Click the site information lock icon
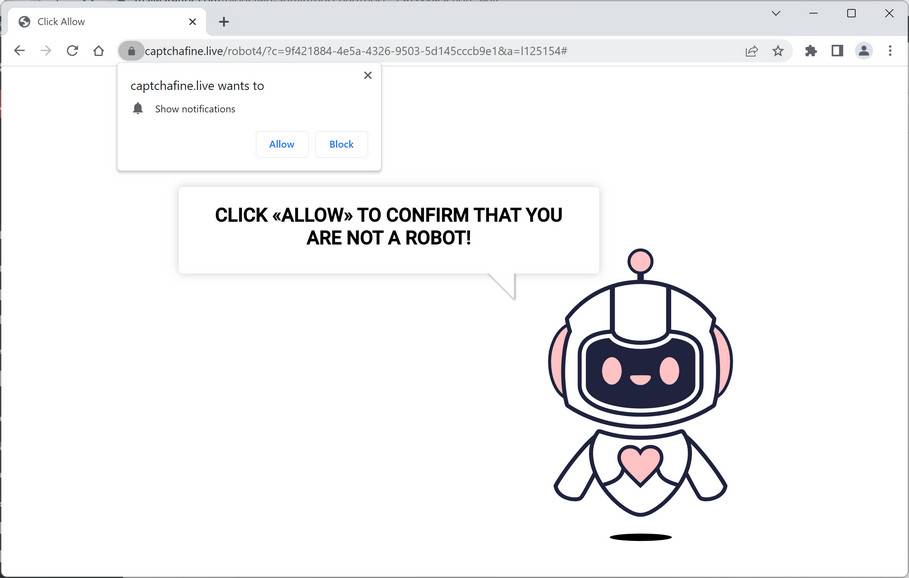 (131, 50)
